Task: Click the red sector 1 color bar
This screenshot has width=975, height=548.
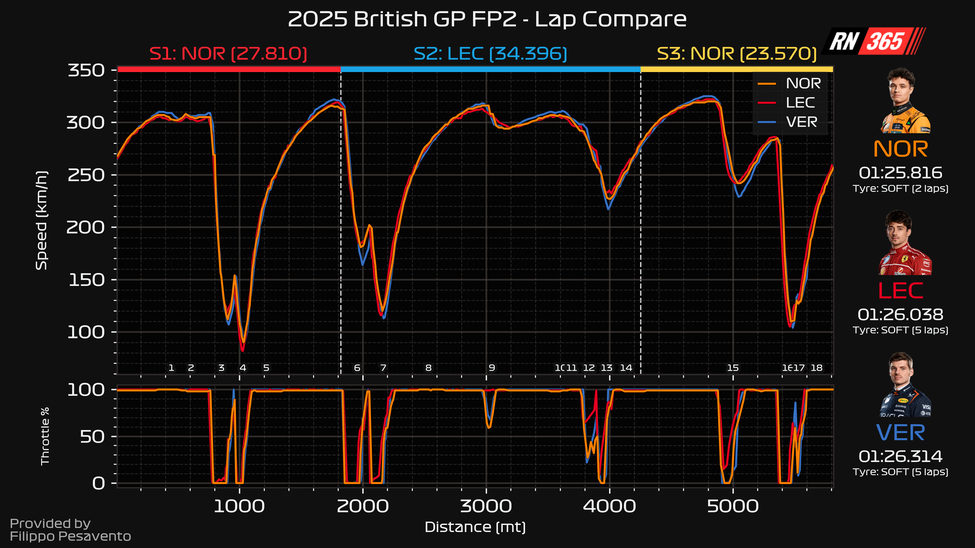Action: tap(228, 69)
